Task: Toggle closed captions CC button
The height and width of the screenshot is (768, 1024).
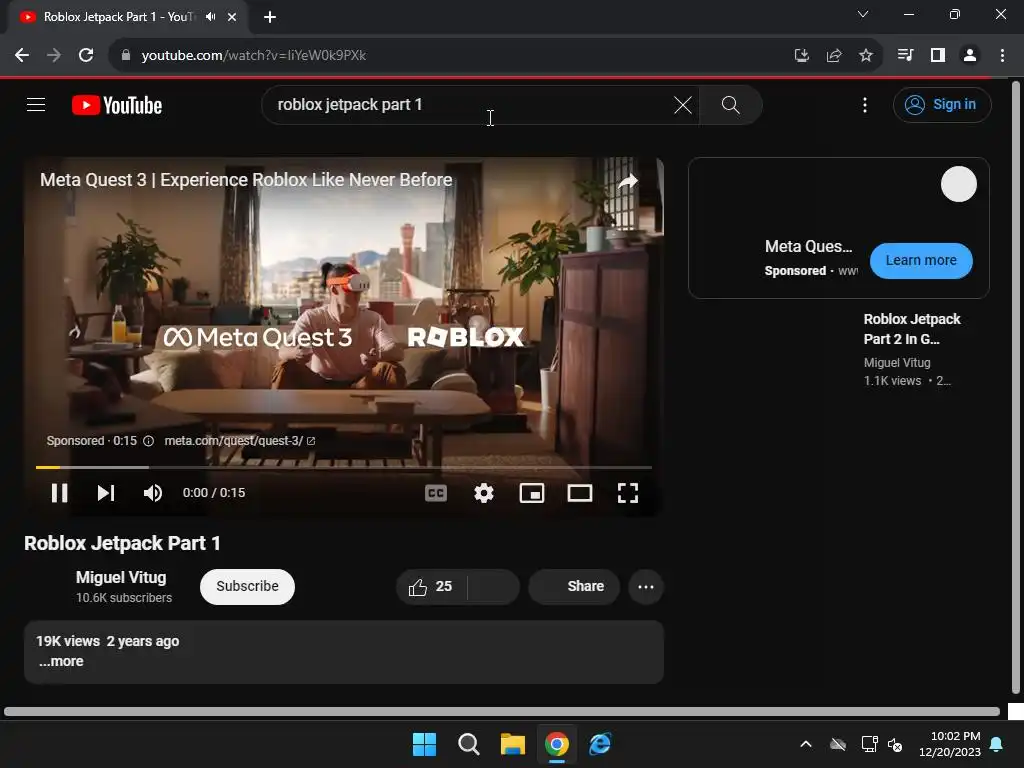Action: coord(436,493)
